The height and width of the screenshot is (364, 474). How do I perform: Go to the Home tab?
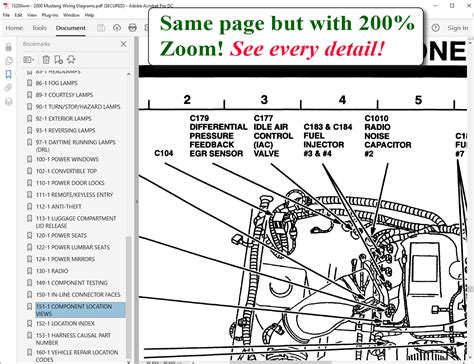point(14,28)
